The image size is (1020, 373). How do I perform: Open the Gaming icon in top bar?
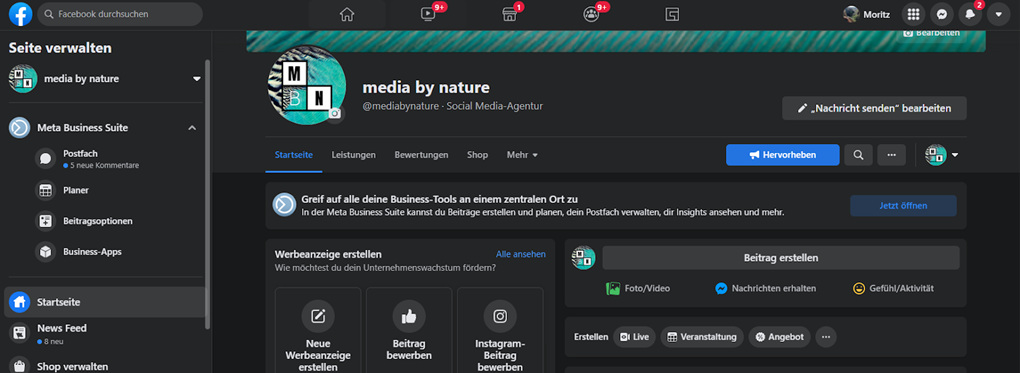672,14
